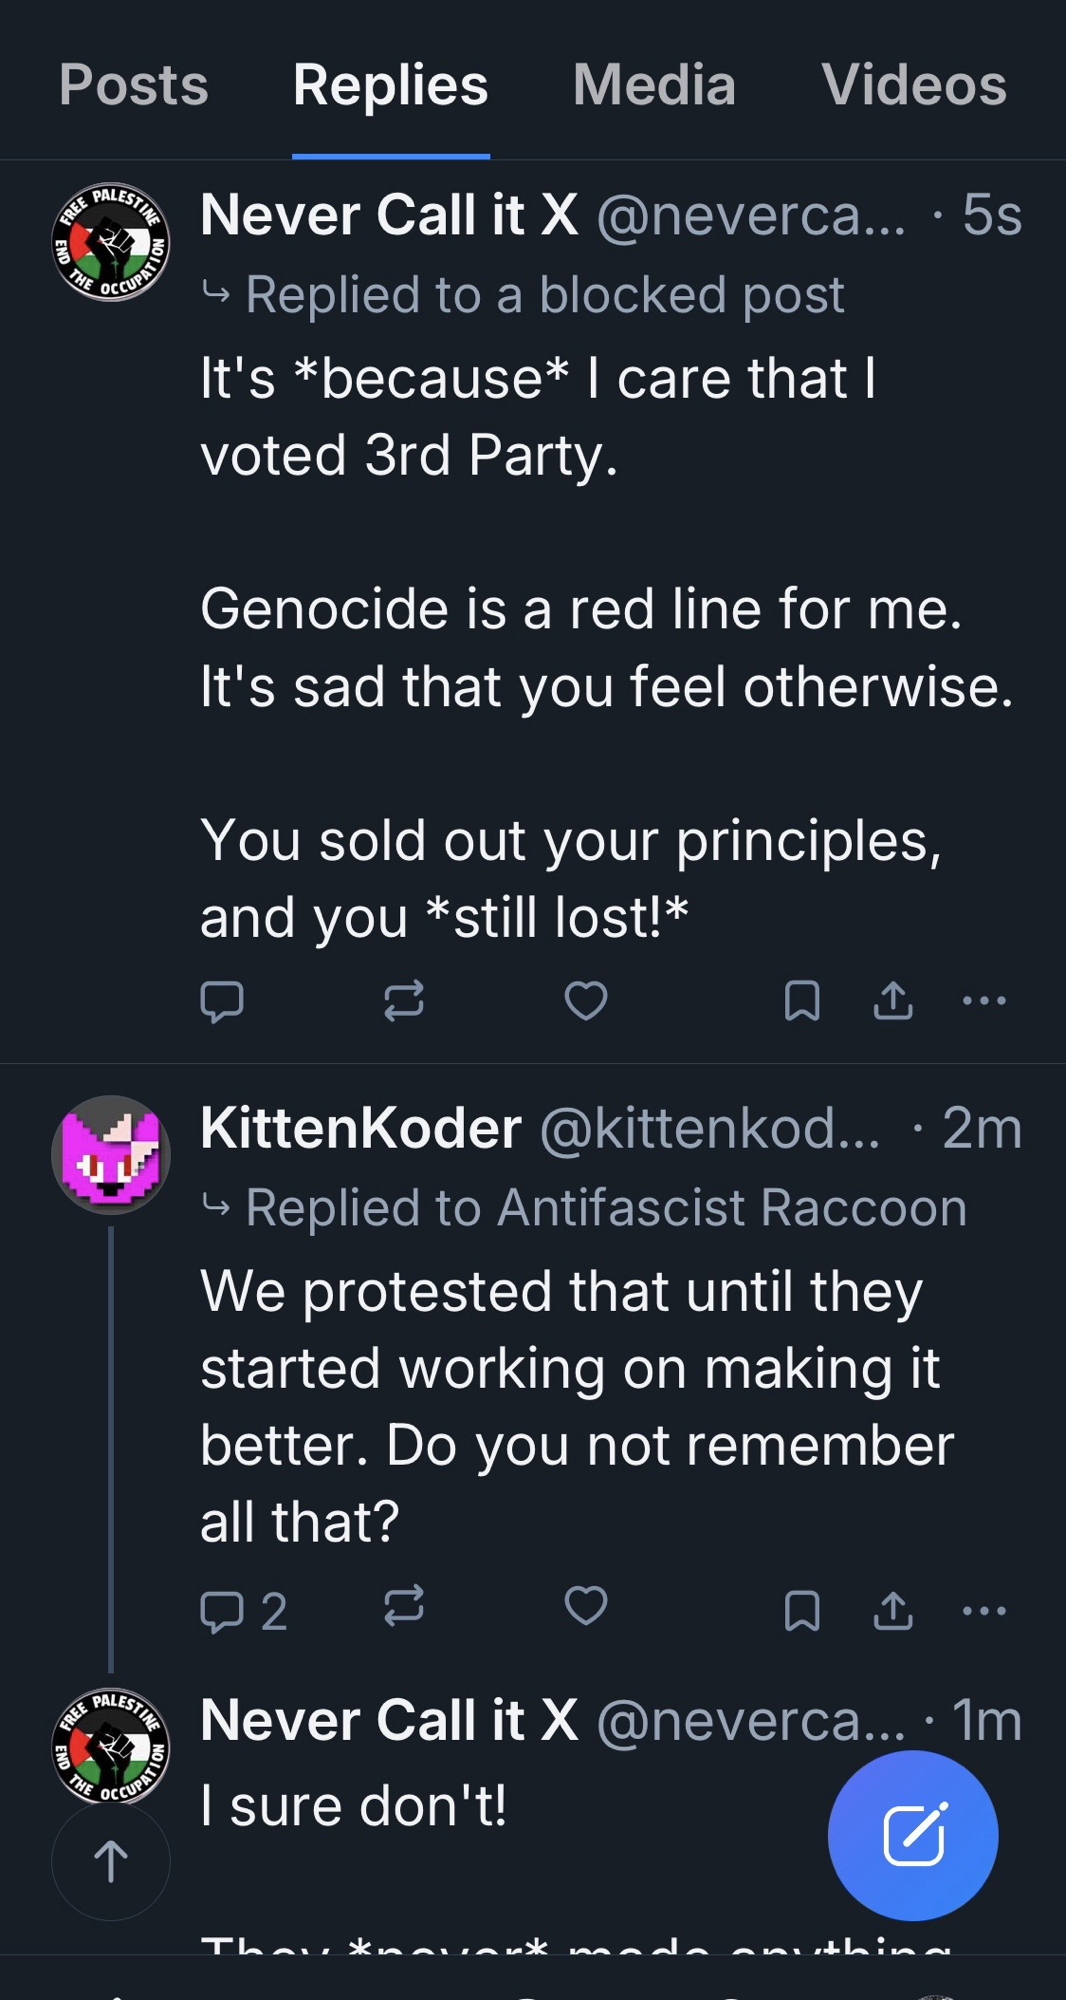1066x2000 pixels.
Task: Open more options on KittenKoder's post
Action: point(984,1611)
